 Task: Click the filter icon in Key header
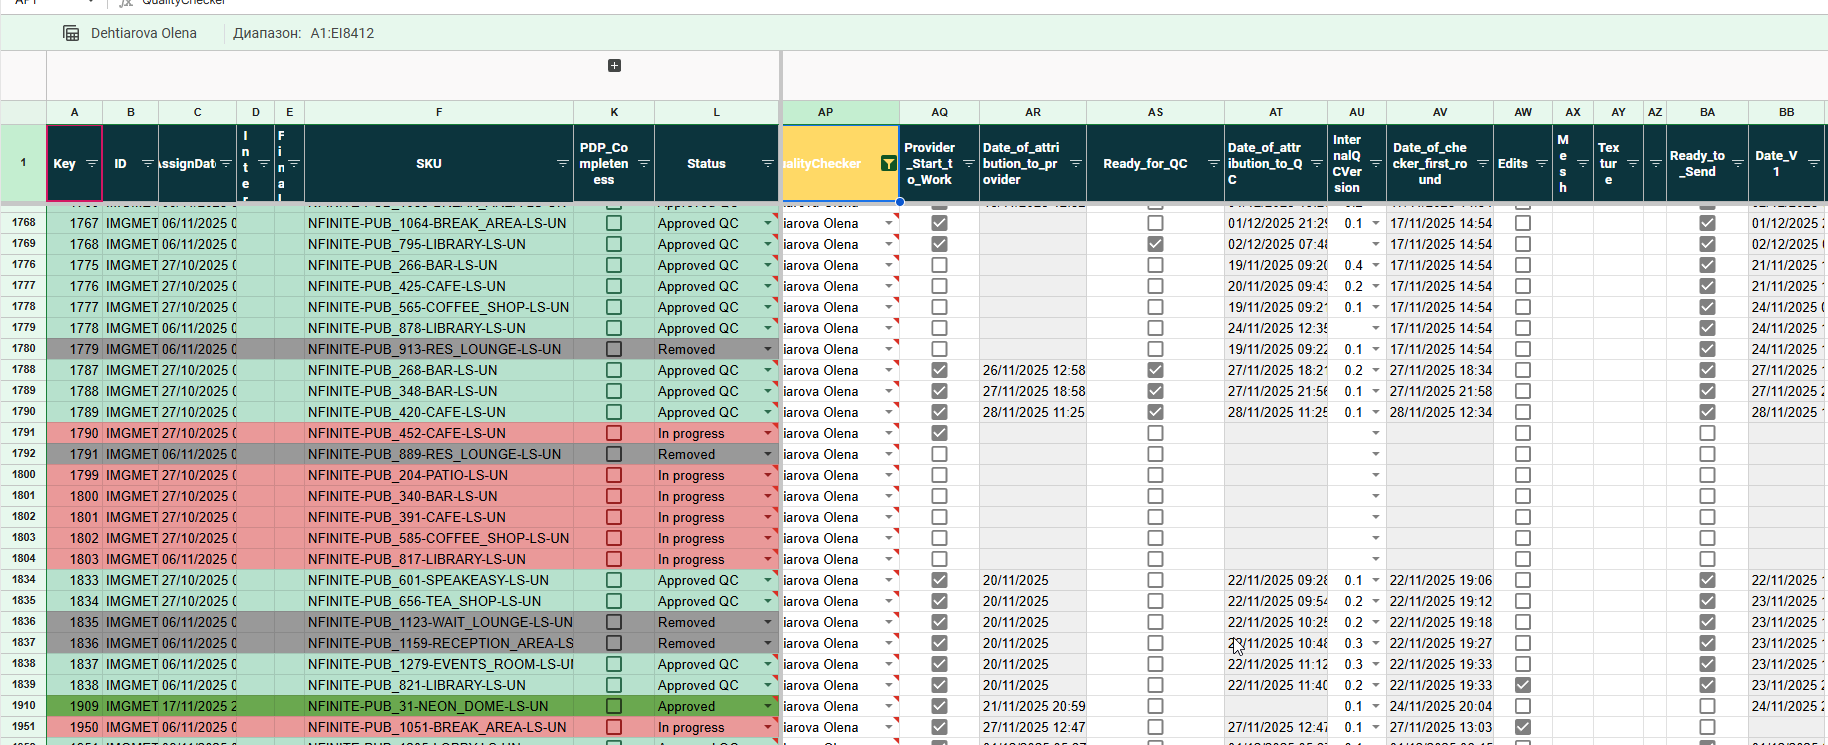(91, 164)
